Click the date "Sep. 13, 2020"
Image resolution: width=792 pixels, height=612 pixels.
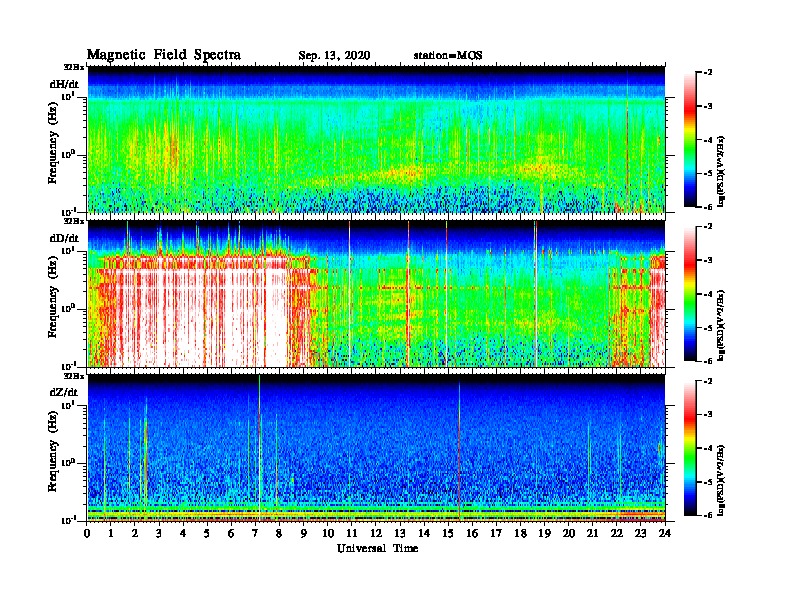pos(334,56)
